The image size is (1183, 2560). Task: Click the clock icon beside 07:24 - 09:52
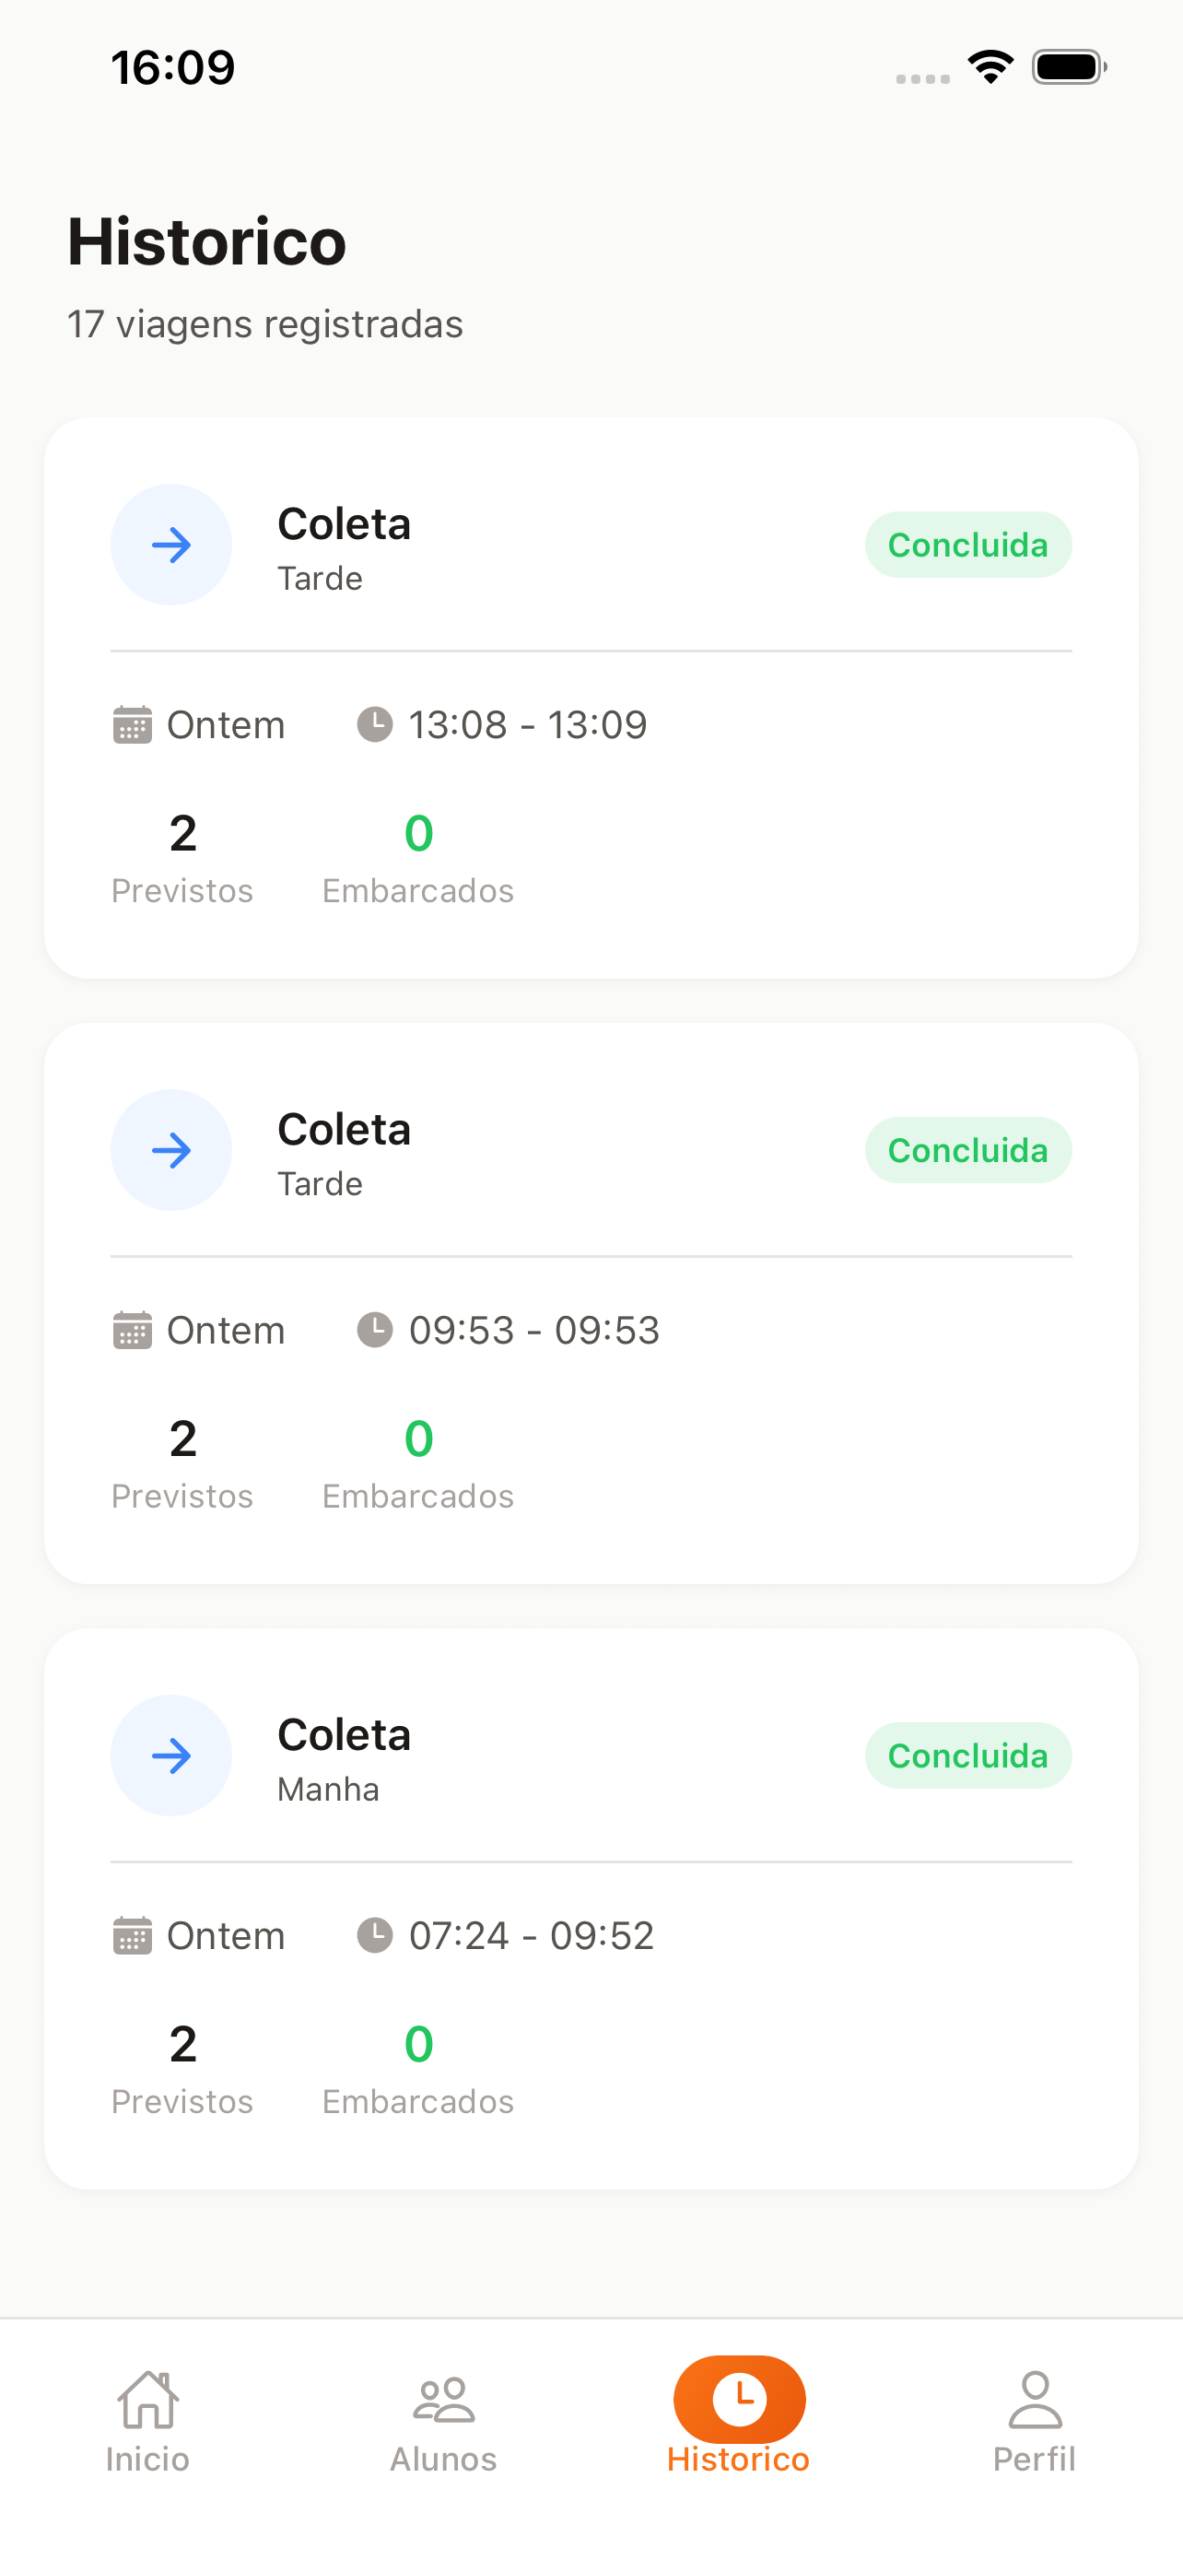coord(375,1934)
